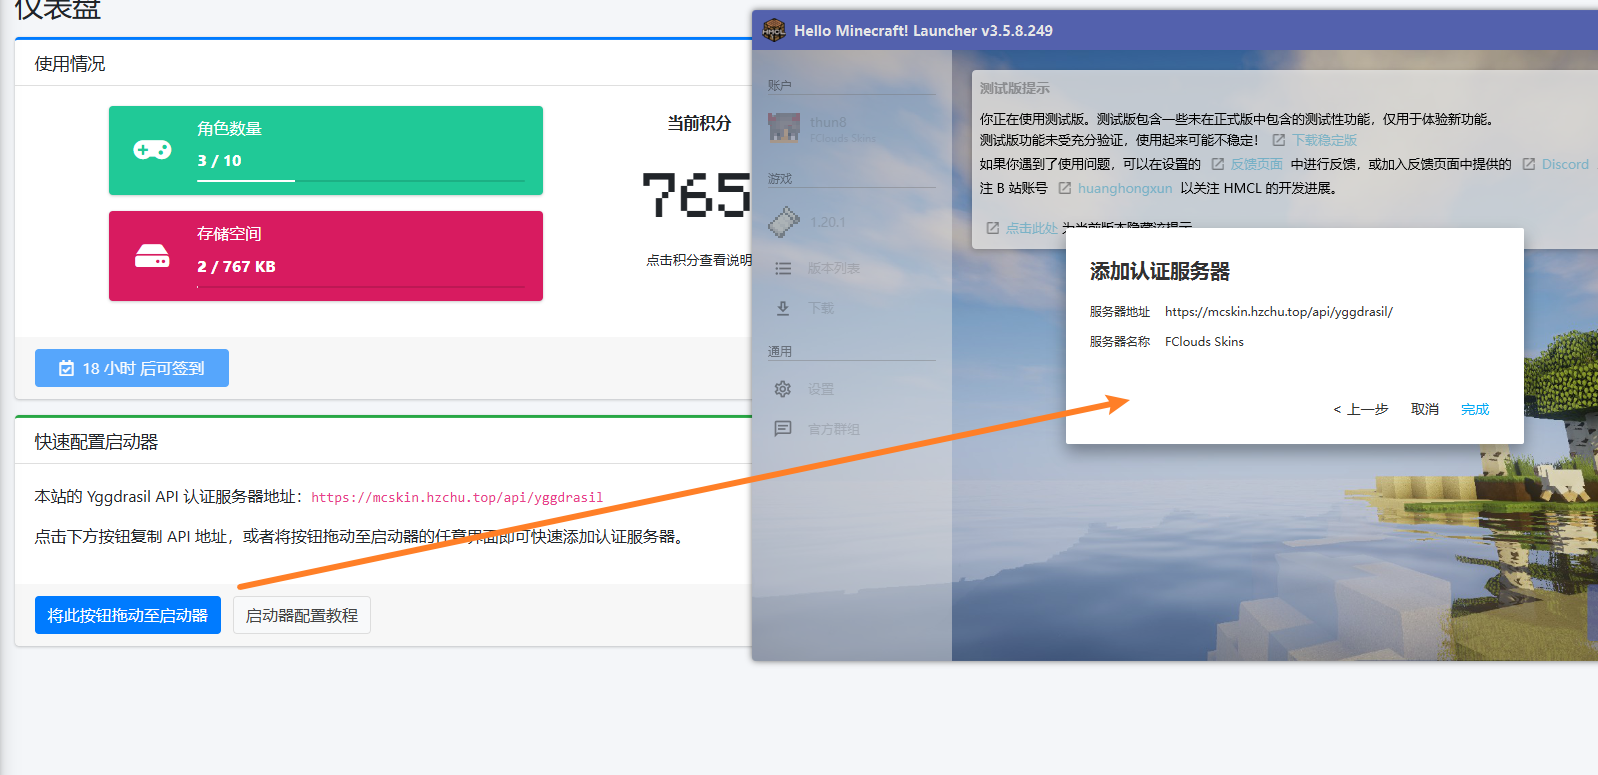Click the Yggdrasil API URL code text
The image size is (1598, 775).
pyautogui.click(x=457, y=497)
